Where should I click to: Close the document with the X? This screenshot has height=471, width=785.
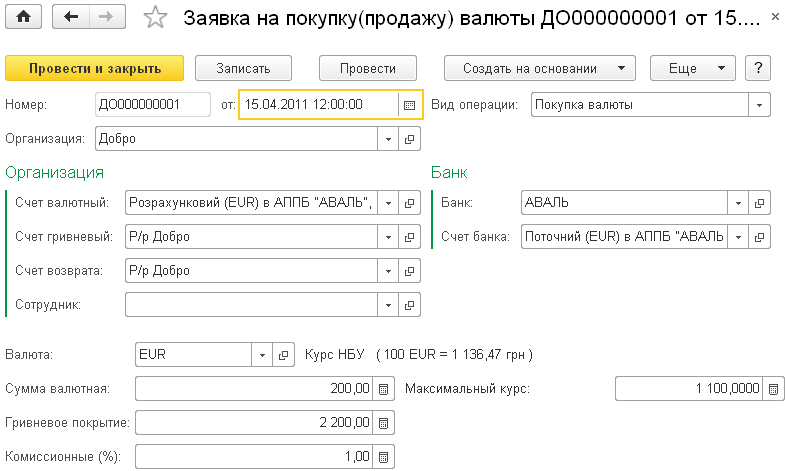(775, 17)
